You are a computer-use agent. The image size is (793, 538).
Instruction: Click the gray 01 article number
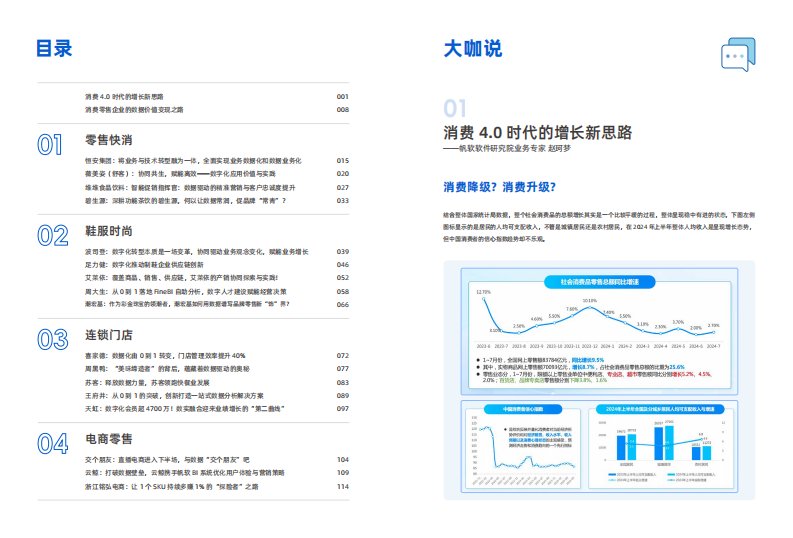(x=455, y=109)
